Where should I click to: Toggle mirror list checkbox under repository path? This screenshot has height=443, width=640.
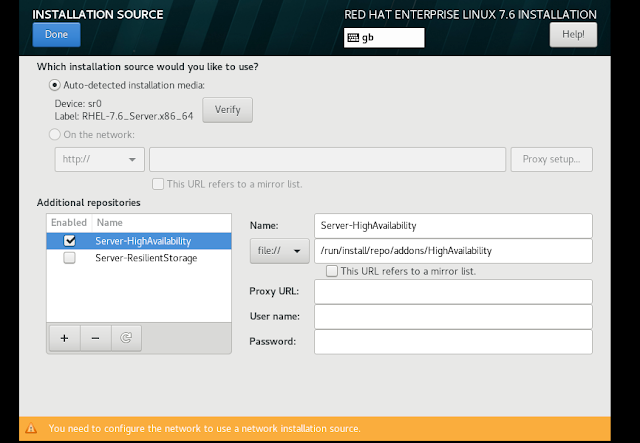pyautogui.click(x=332, y=271)
